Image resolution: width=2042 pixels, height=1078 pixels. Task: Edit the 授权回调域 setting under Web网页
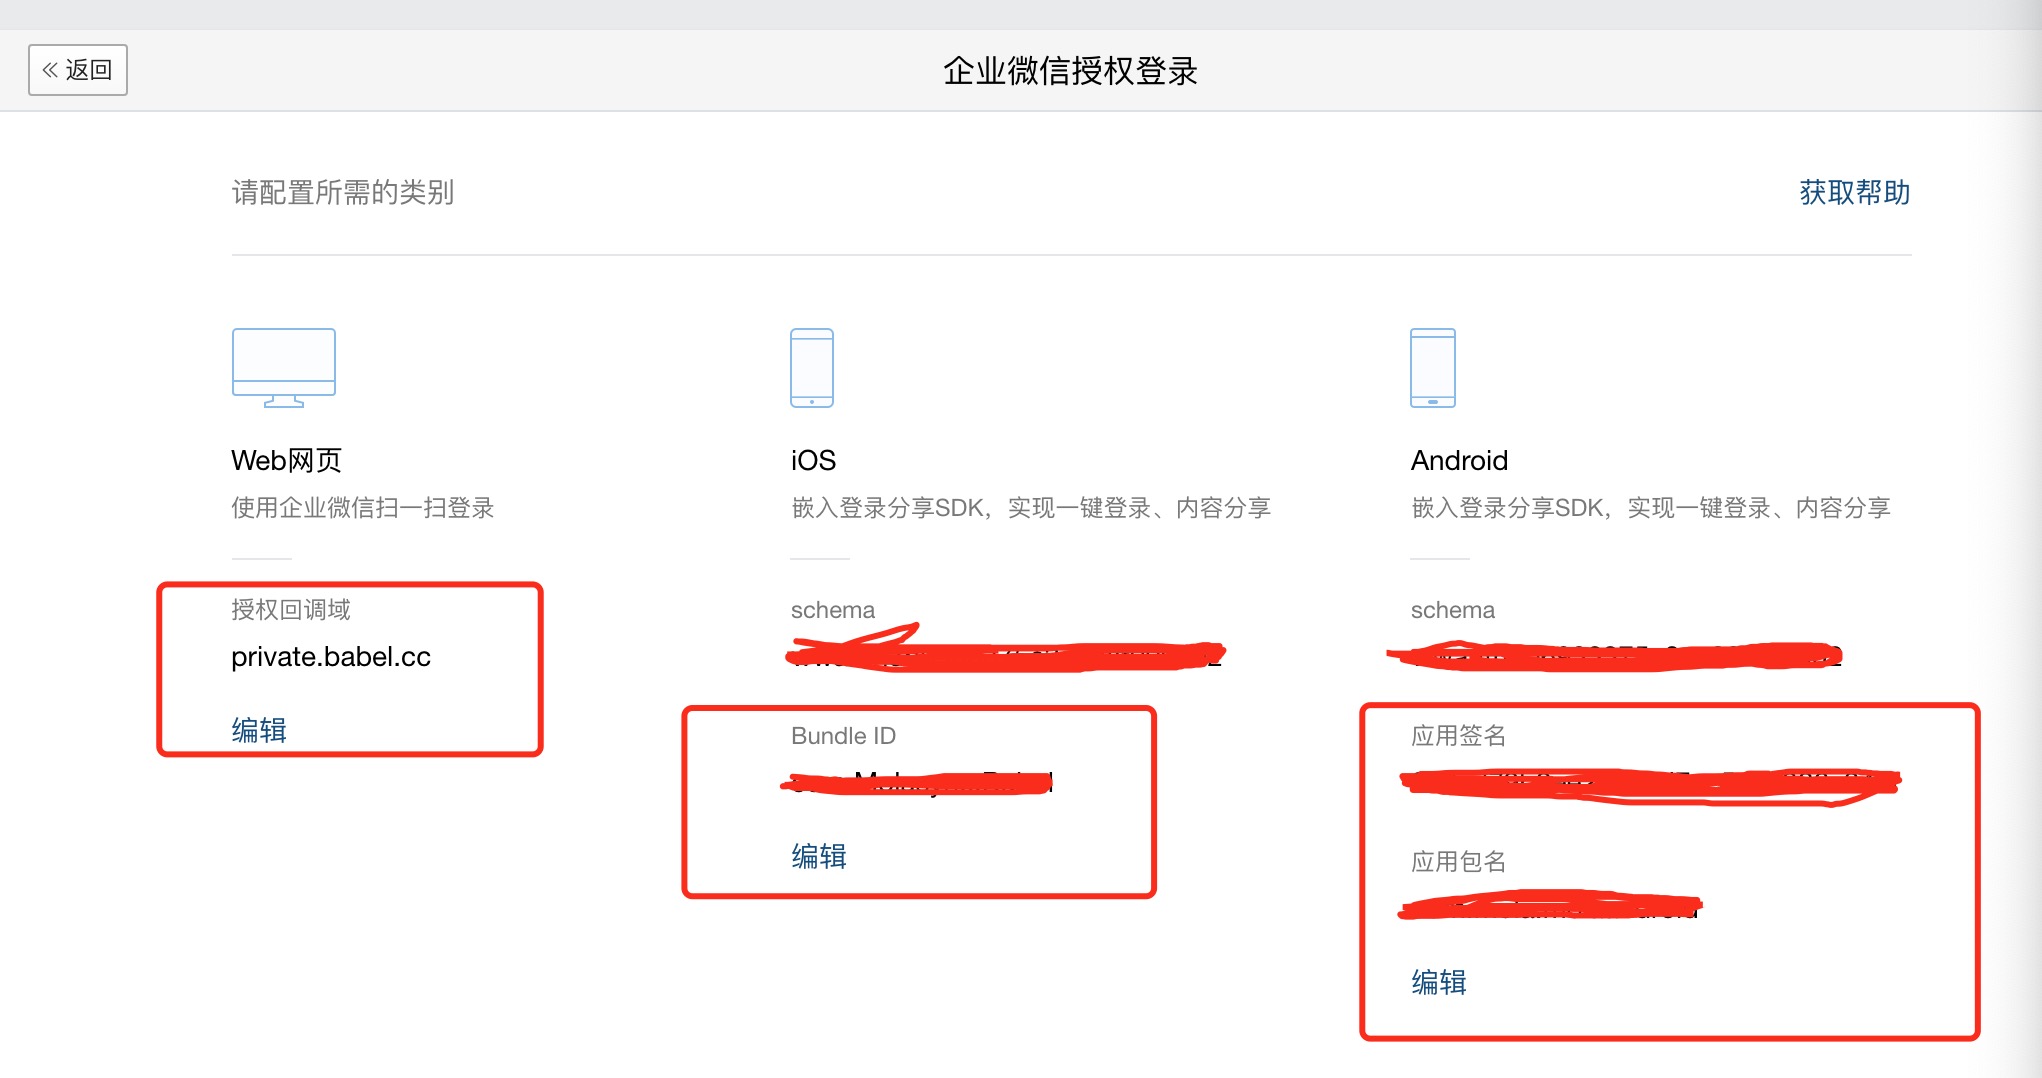click(259, 730)
